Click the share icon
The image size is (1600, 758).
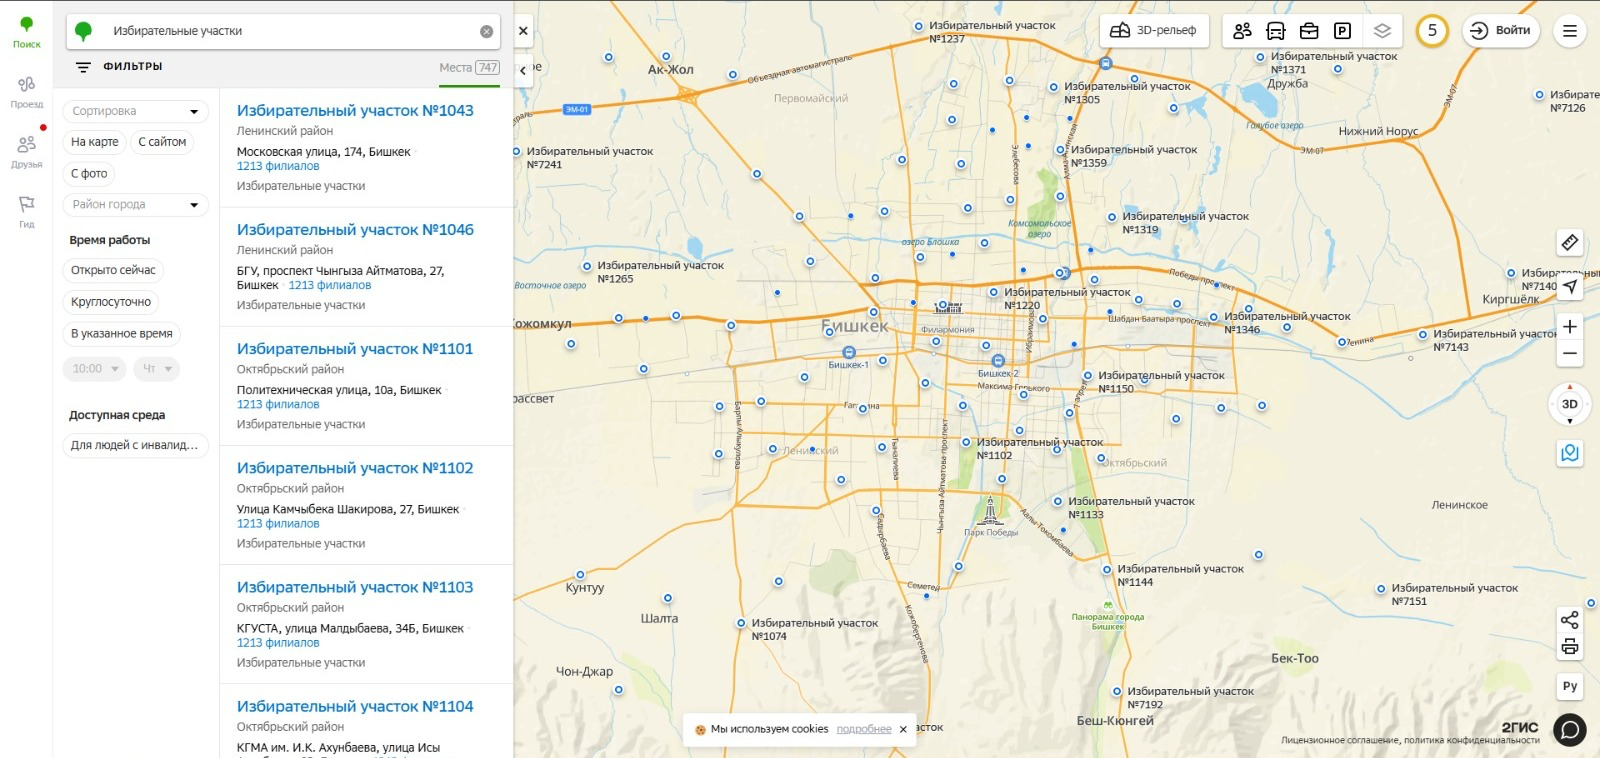pos(1569,620)
